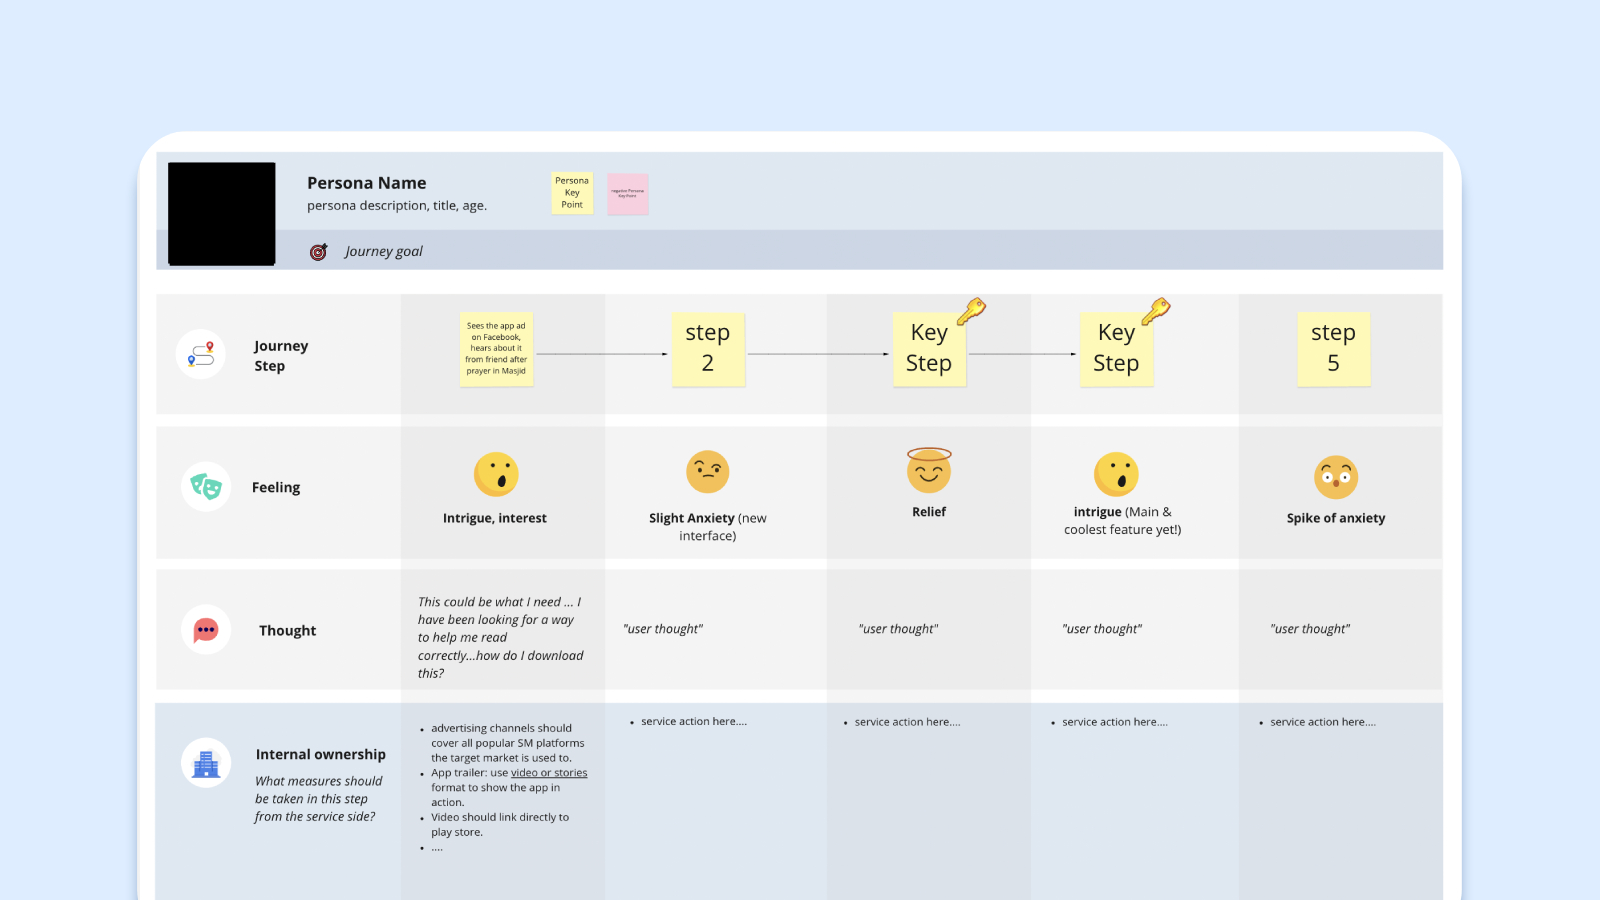Select the Thought row label
This screenshot has height=900, width=1600.
click(x=287, y=631)
